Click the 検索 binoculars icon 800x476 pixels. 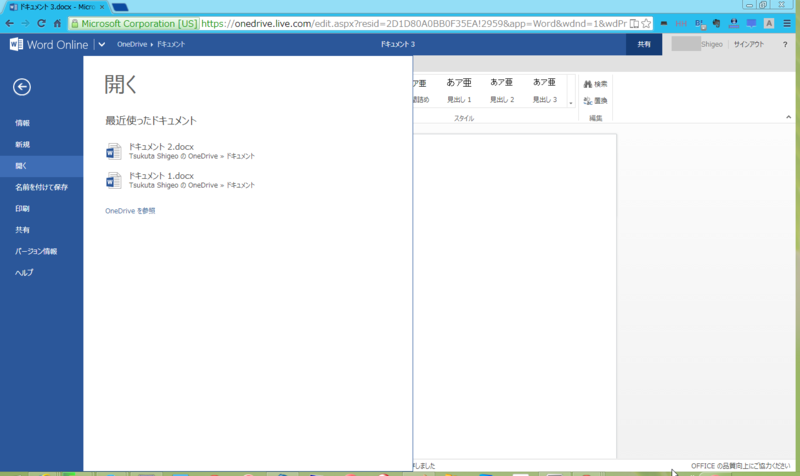click(588, 84)
